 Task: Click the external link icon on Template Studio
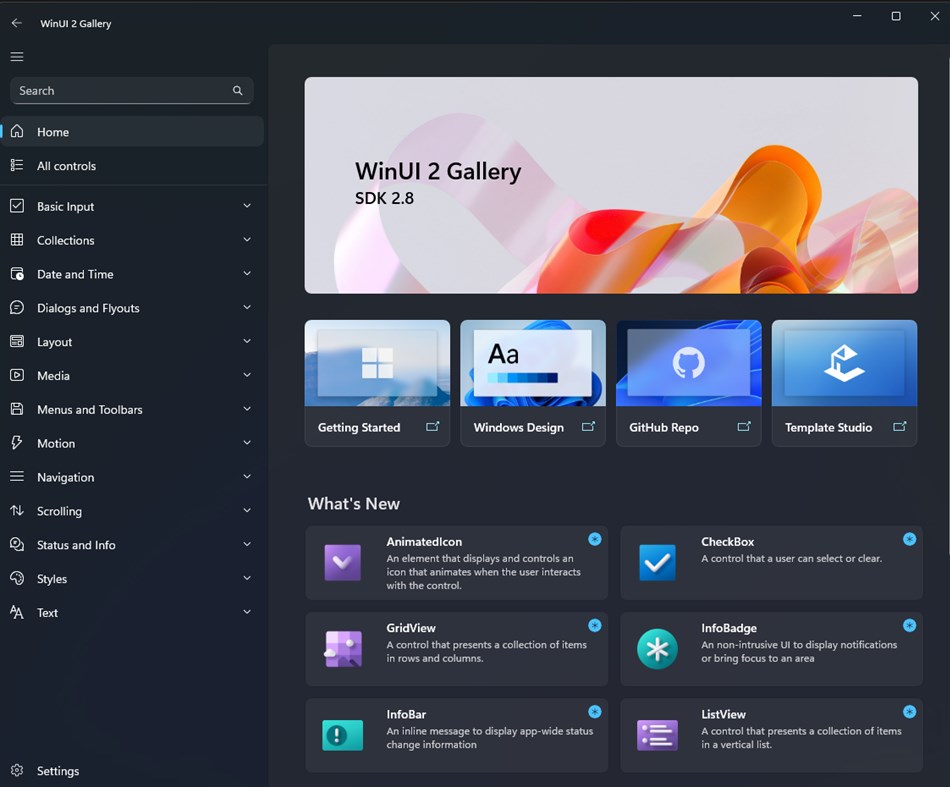(900, 427)
